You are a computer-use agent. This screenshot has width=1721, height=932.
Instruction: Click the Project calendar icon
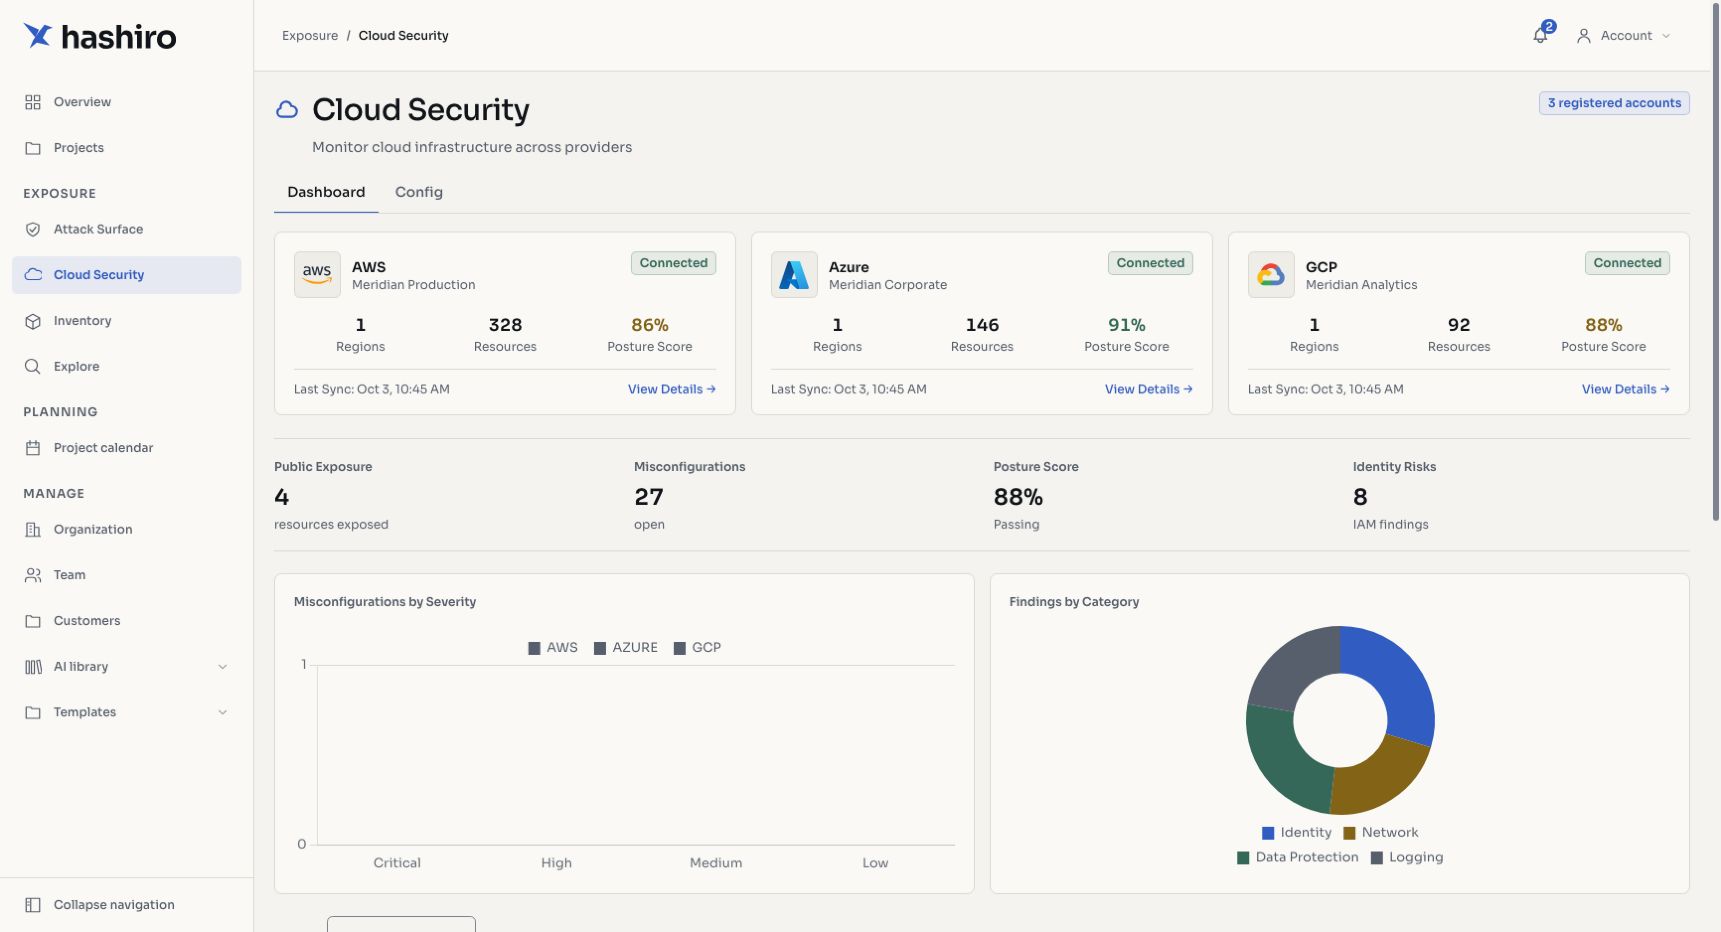[33, 448]
